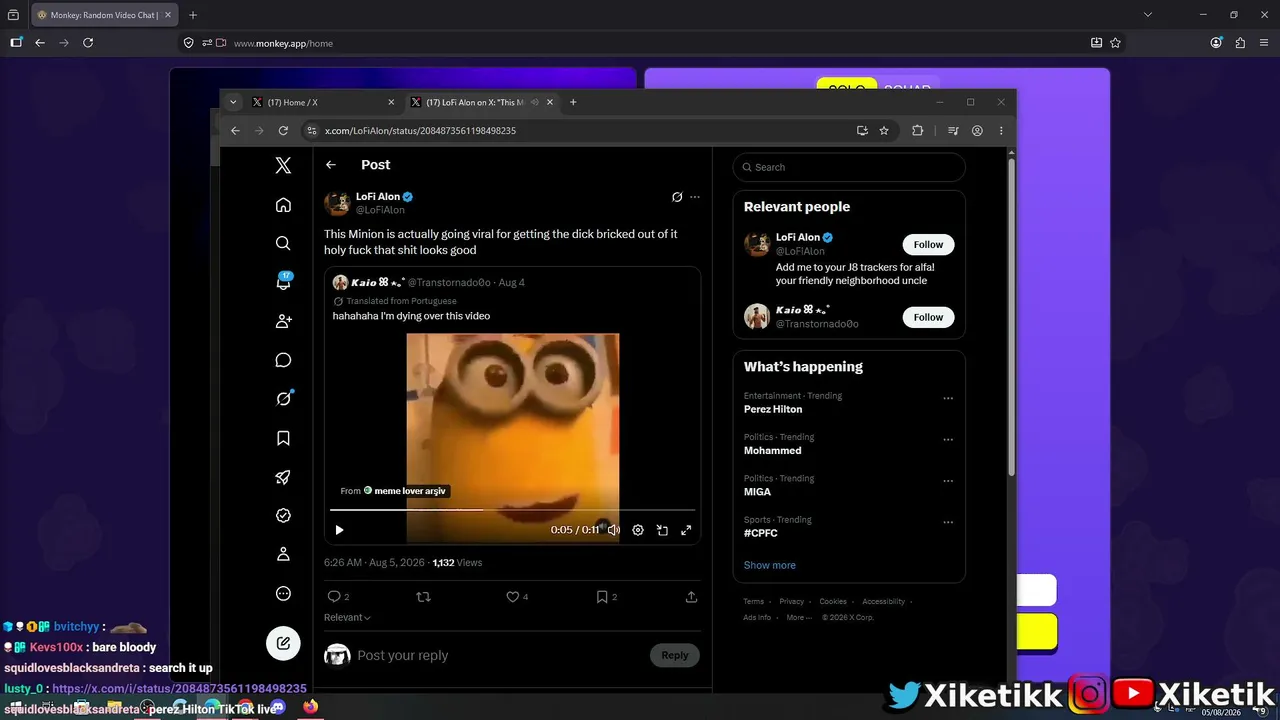The width and height of the screenshot is (1280, 720).
Task: Open Grok icon in X sidebar
Action: (x=283, y=398)
